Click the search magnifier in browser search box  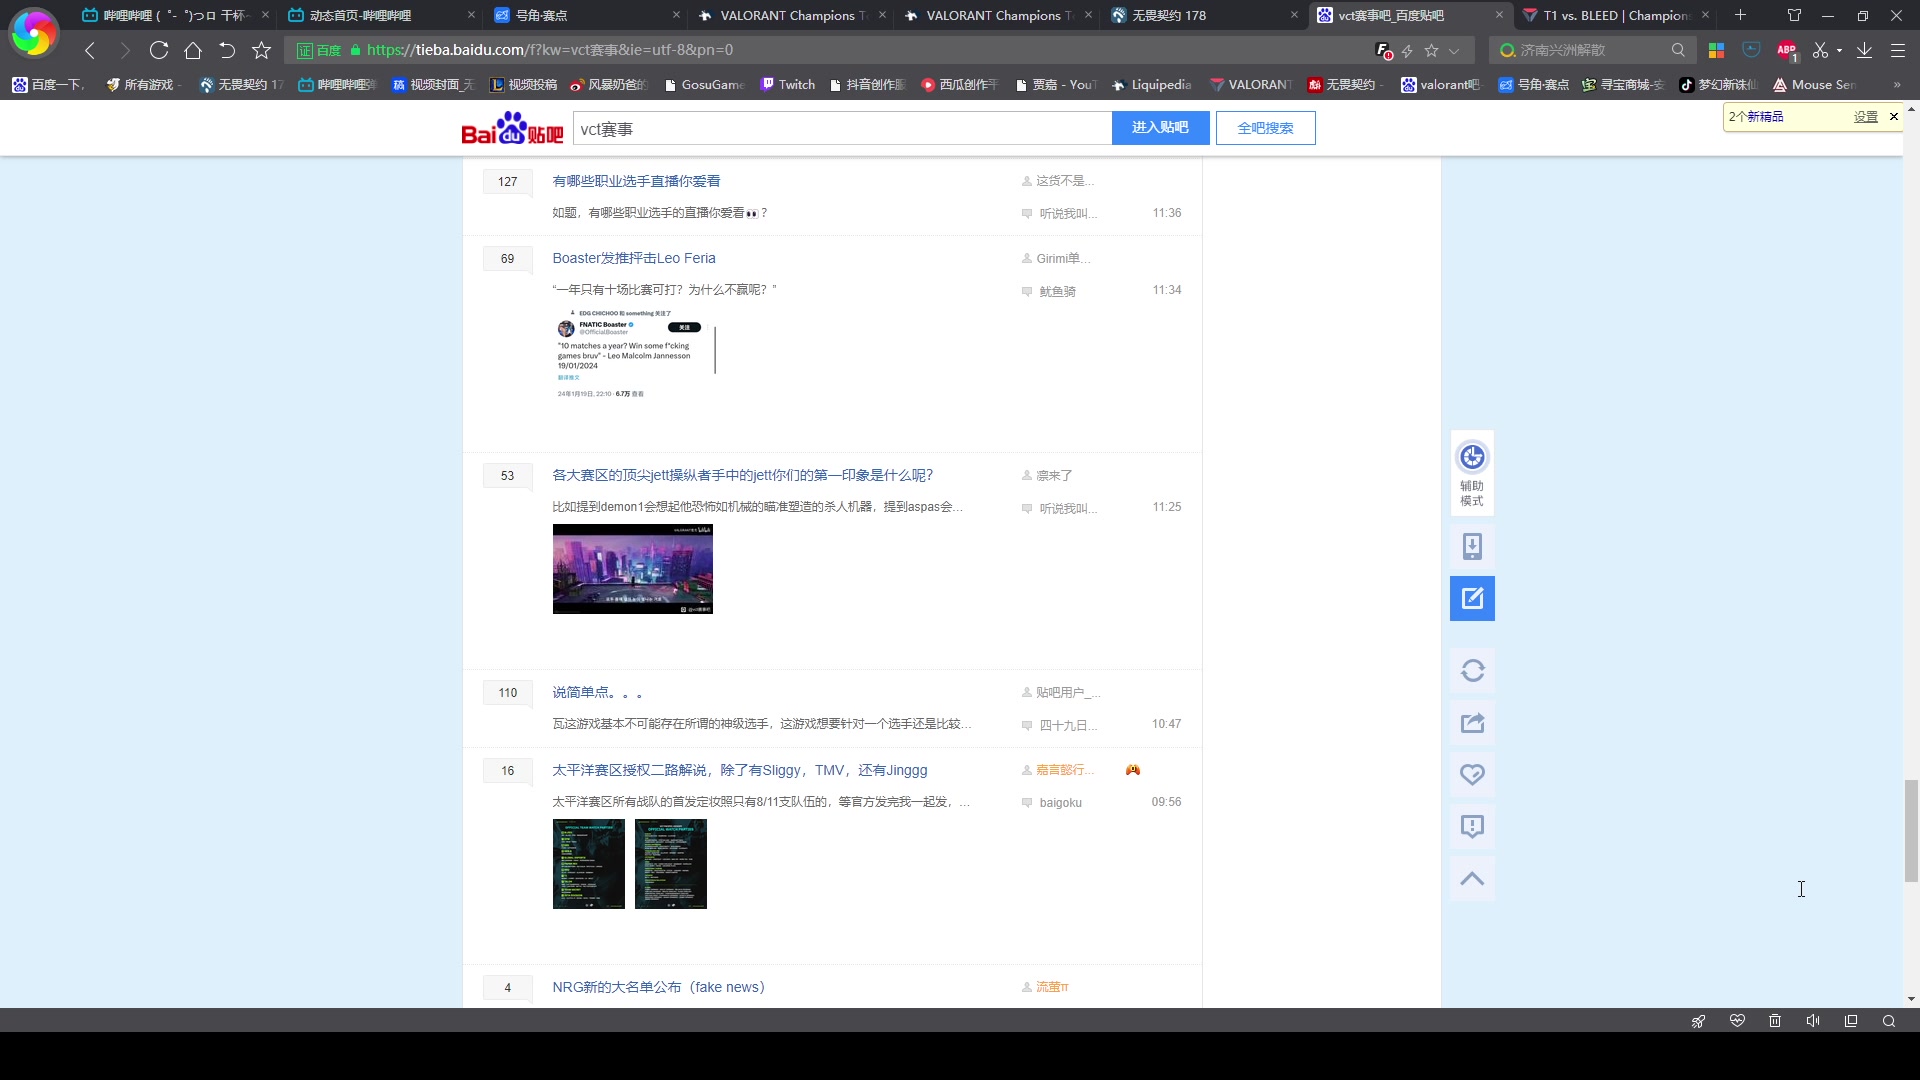(1678, 50)
